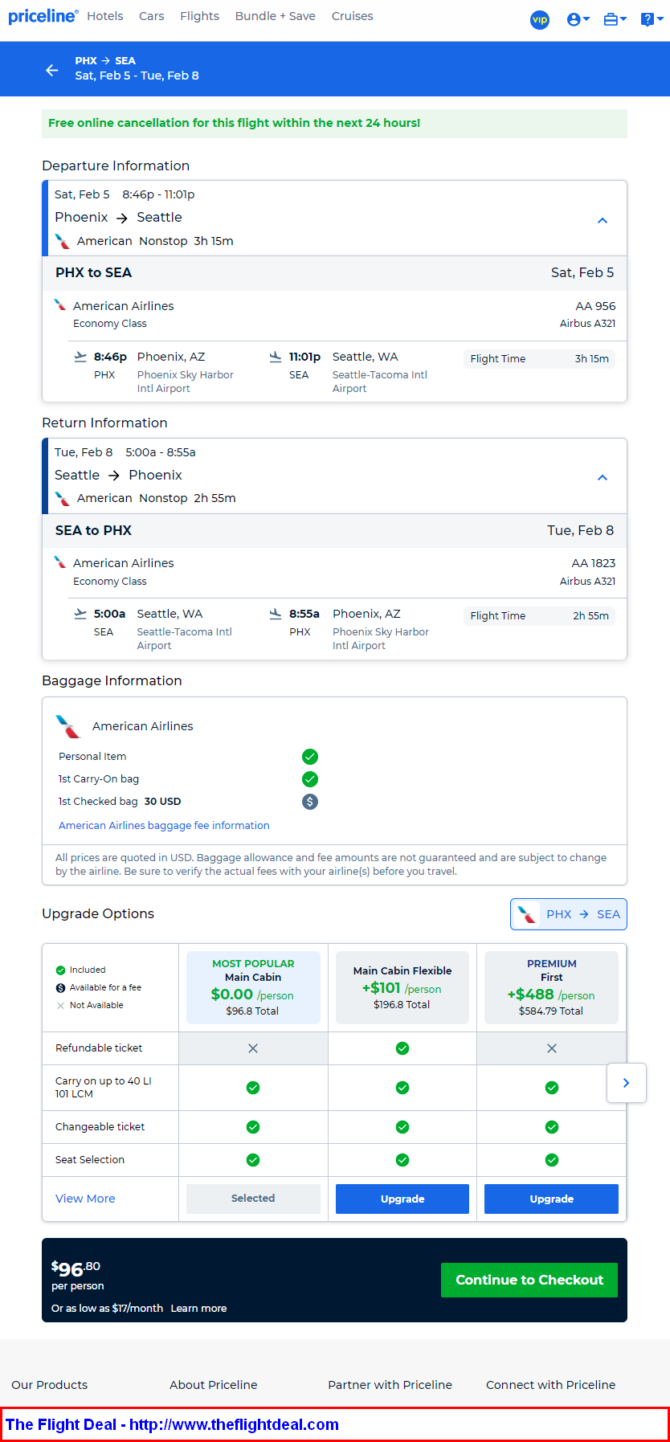Select the PHX to SEA upgrade leg tab

[x=569, y=914]
